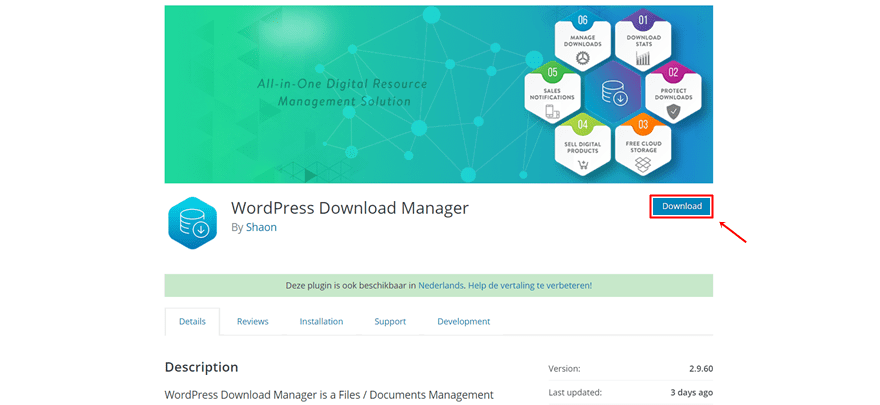Open the Nederlands translation link
The image size is (880, 405).
tap(441, 286)
